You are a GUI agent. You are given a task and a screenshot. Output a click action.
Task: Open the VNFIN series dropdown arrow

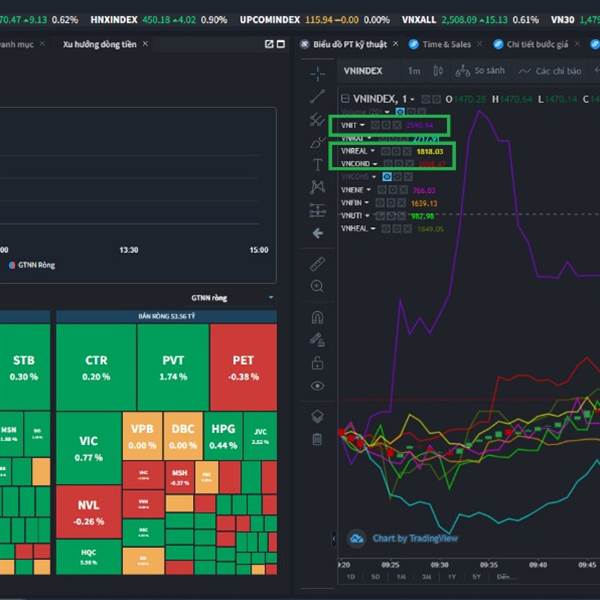[367, 203]
